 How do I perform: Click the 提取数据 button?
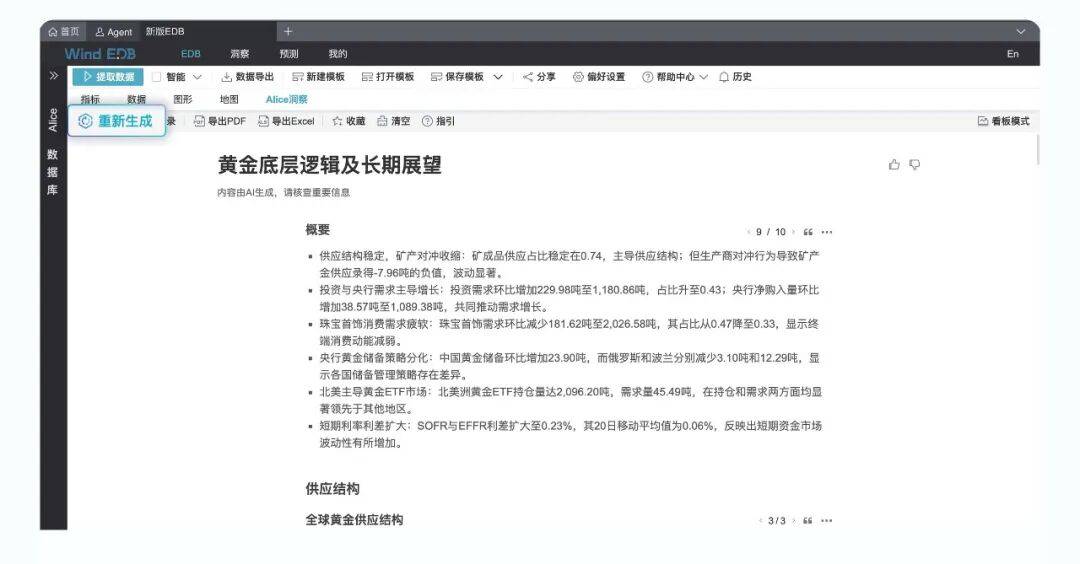coord(108,77)
